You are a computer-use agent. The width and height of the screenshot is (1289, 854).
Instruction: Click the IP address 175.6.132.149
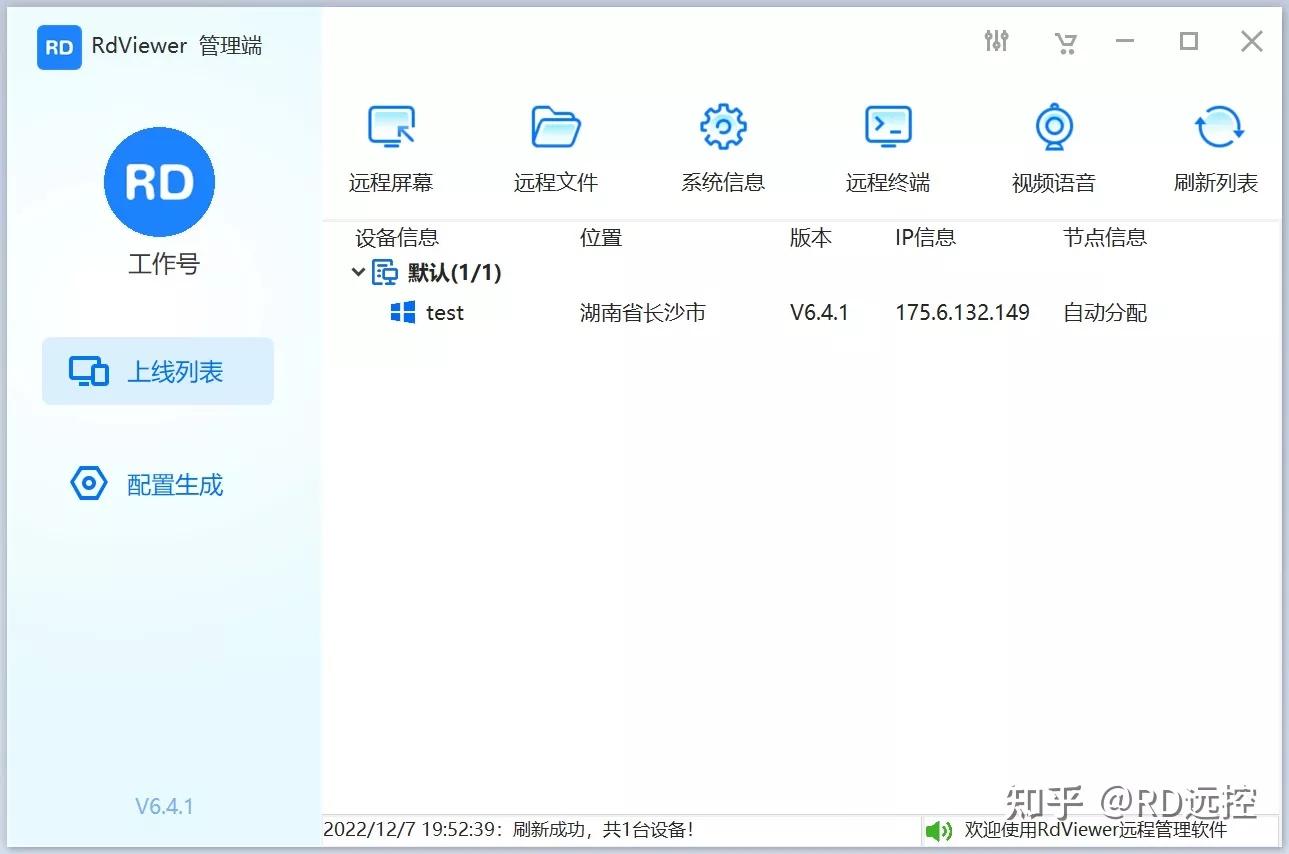click(962, 312)
